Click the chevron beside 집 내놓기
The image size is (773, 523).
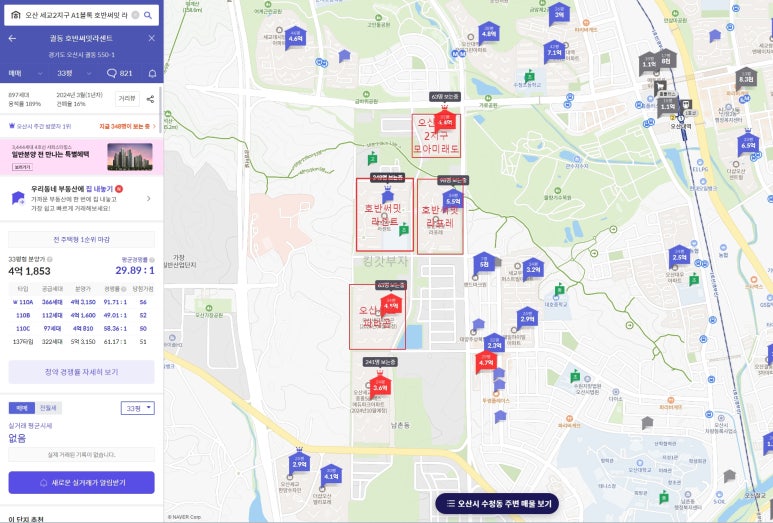tap(148, 199)
